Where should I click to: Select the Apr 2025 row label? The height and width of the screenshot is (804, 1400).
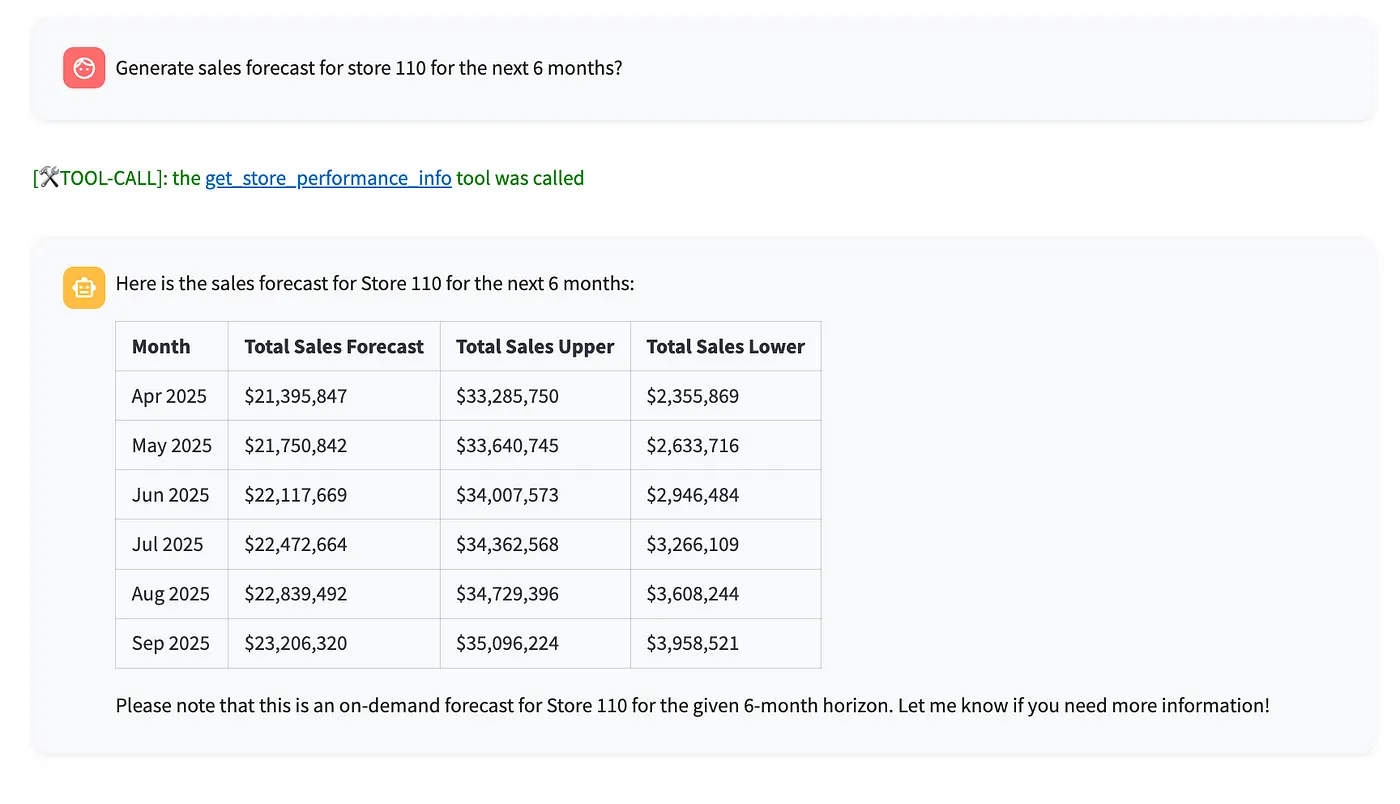click(x=170, y=395)
